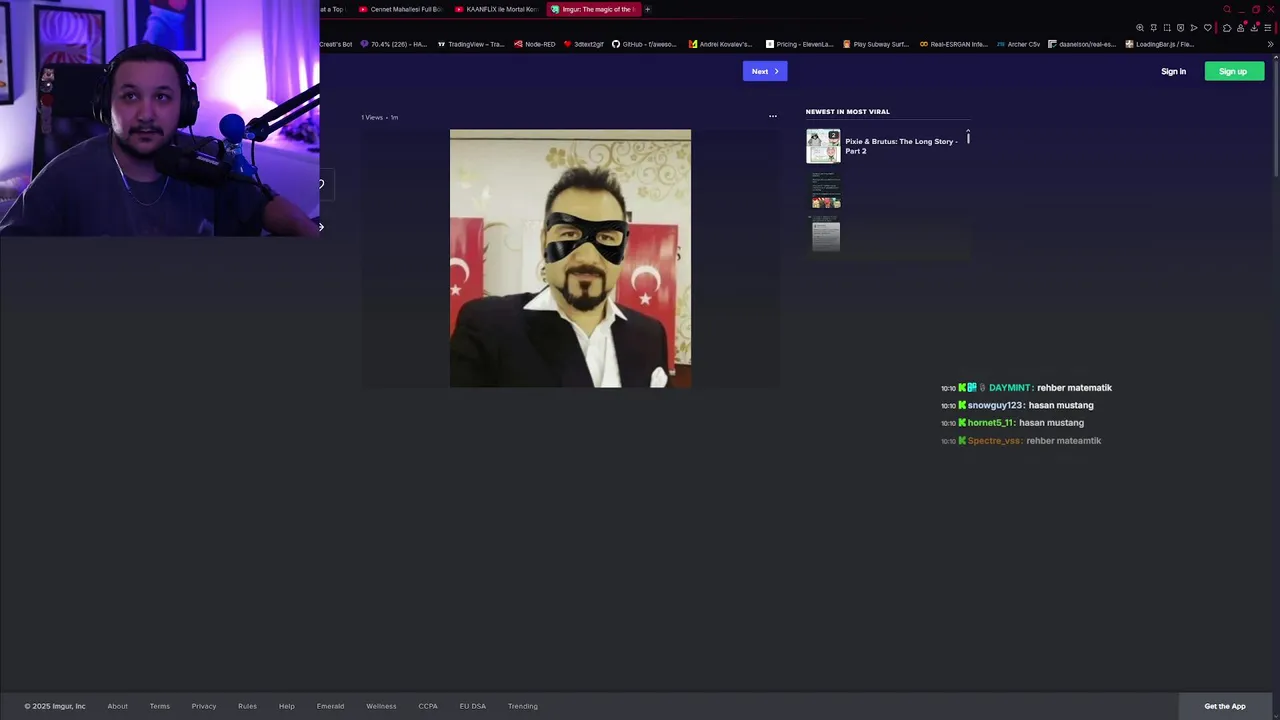1280x720 pixels.
Task: Click the page vertical scrollbar
Action: click(1277, 120)
